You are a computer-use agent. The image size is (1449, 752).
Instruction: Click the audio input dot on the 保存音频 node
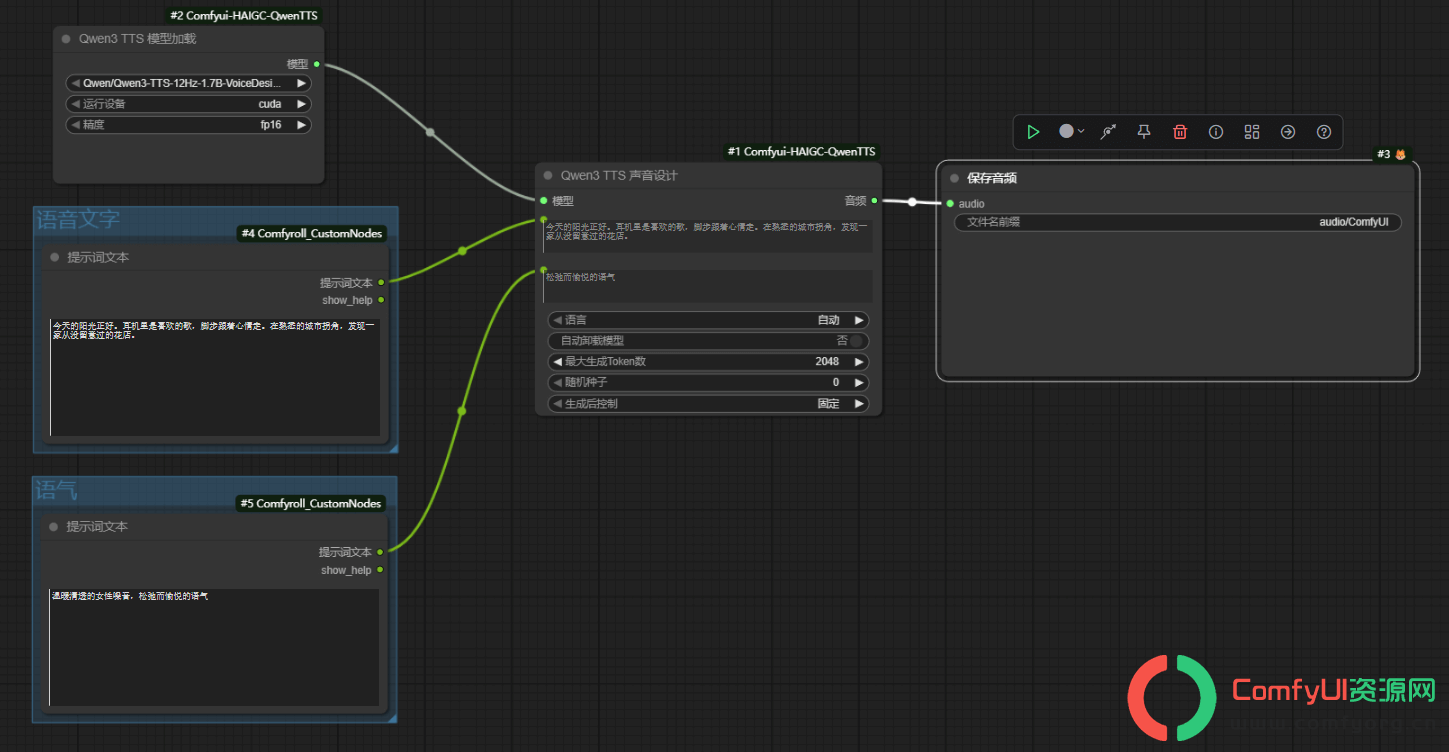coord(950,204)
